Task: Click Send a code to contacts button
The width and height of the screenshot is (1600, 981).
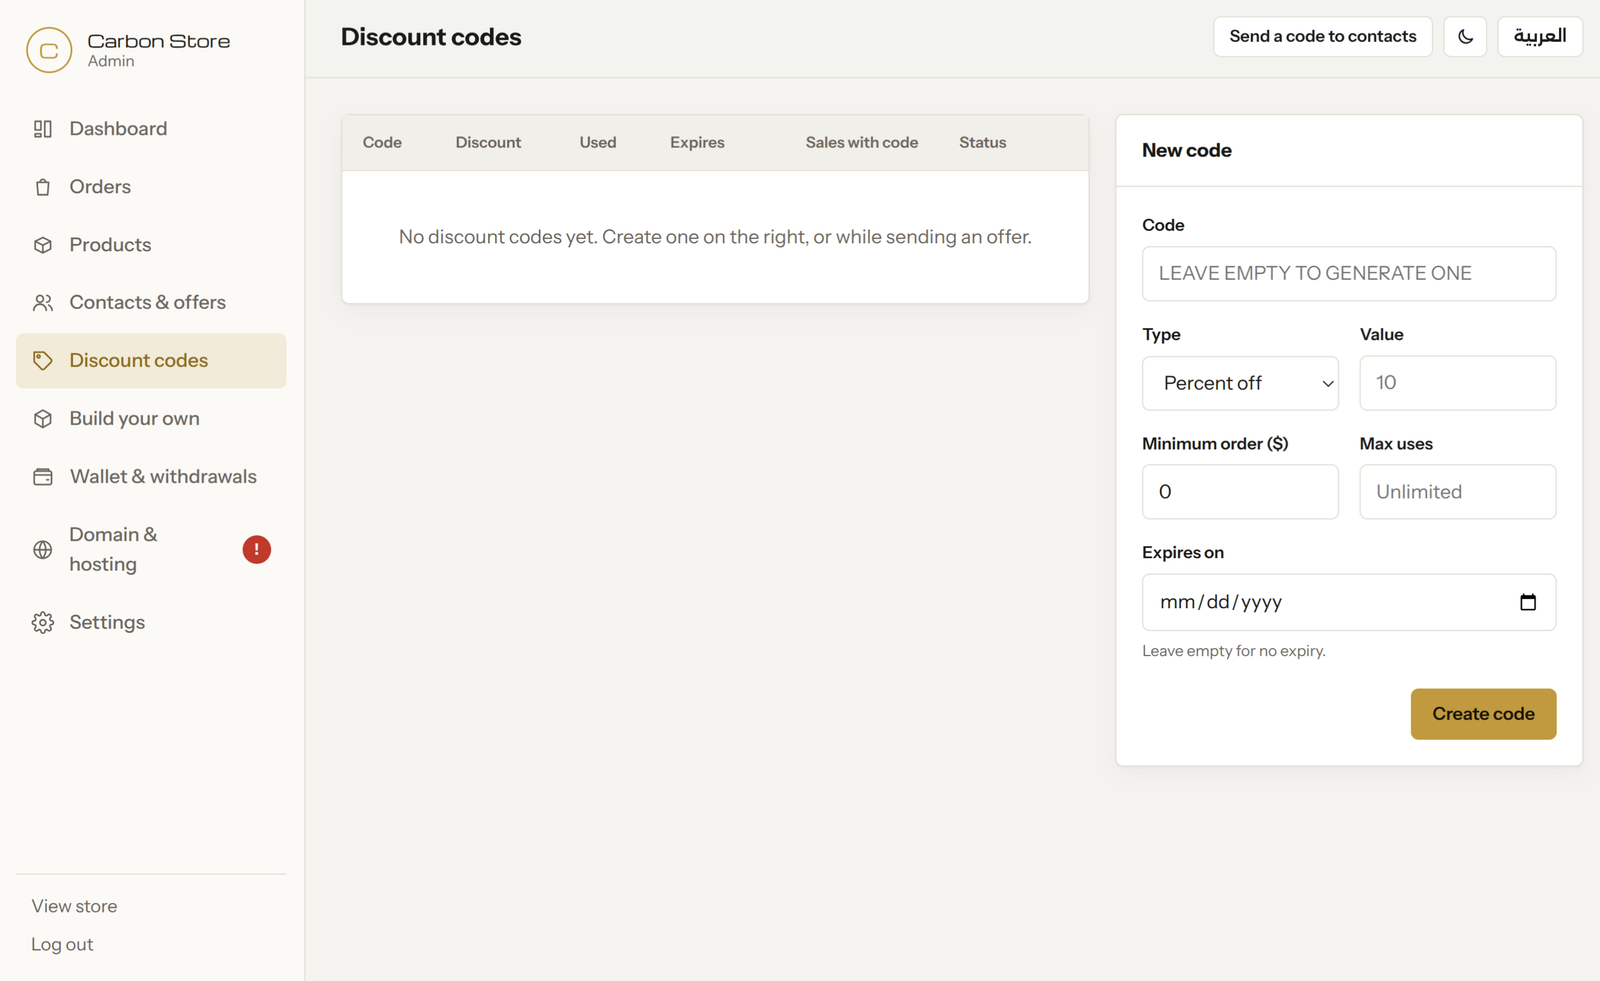Action: click(1323, 37)
